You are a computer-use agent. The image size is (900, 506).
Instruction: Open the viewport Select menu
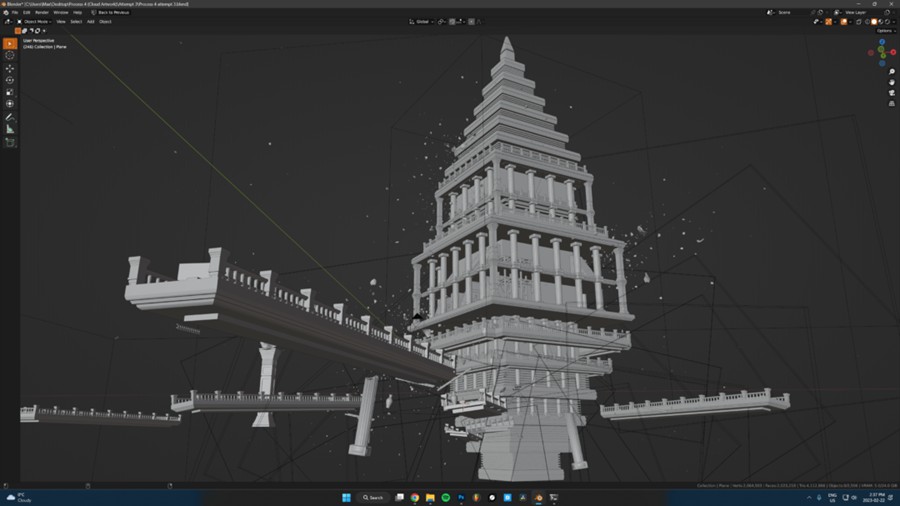[76, 22]
